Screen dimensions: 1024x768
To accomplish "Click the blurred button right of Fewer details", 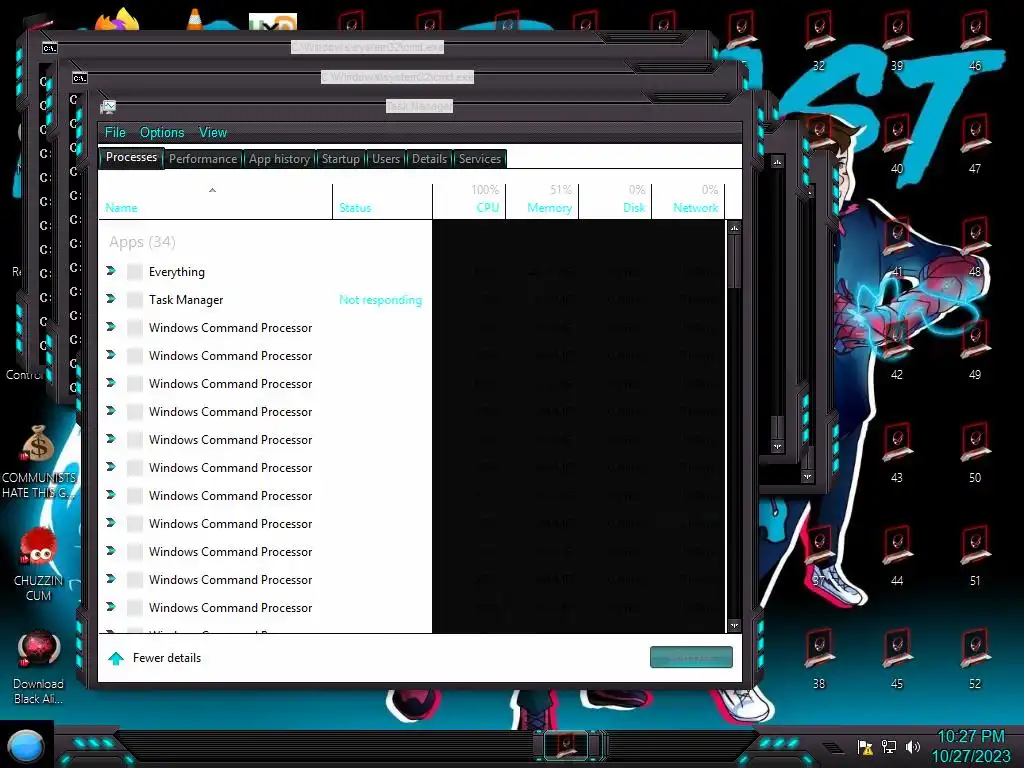I will coord(691,657).
